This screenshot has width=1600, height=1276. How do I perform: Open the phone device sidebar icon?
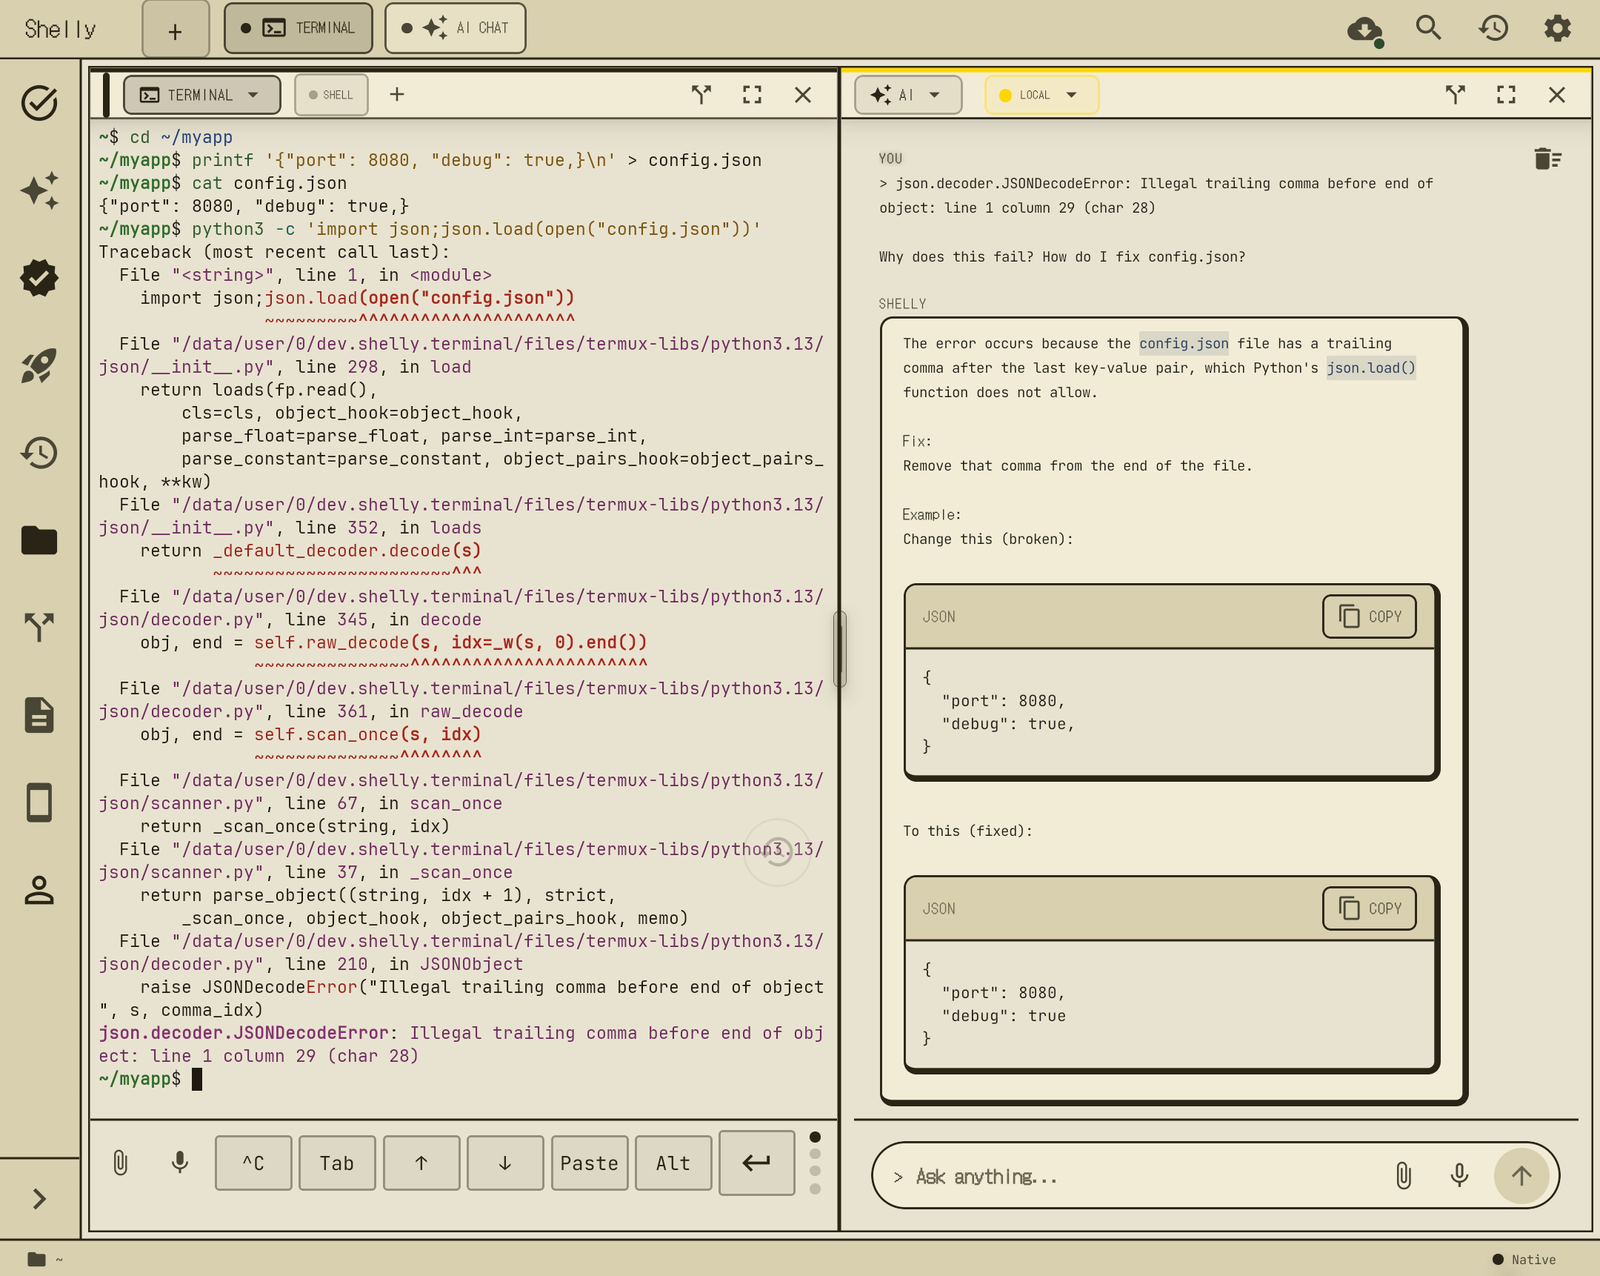tap(39, 802)
